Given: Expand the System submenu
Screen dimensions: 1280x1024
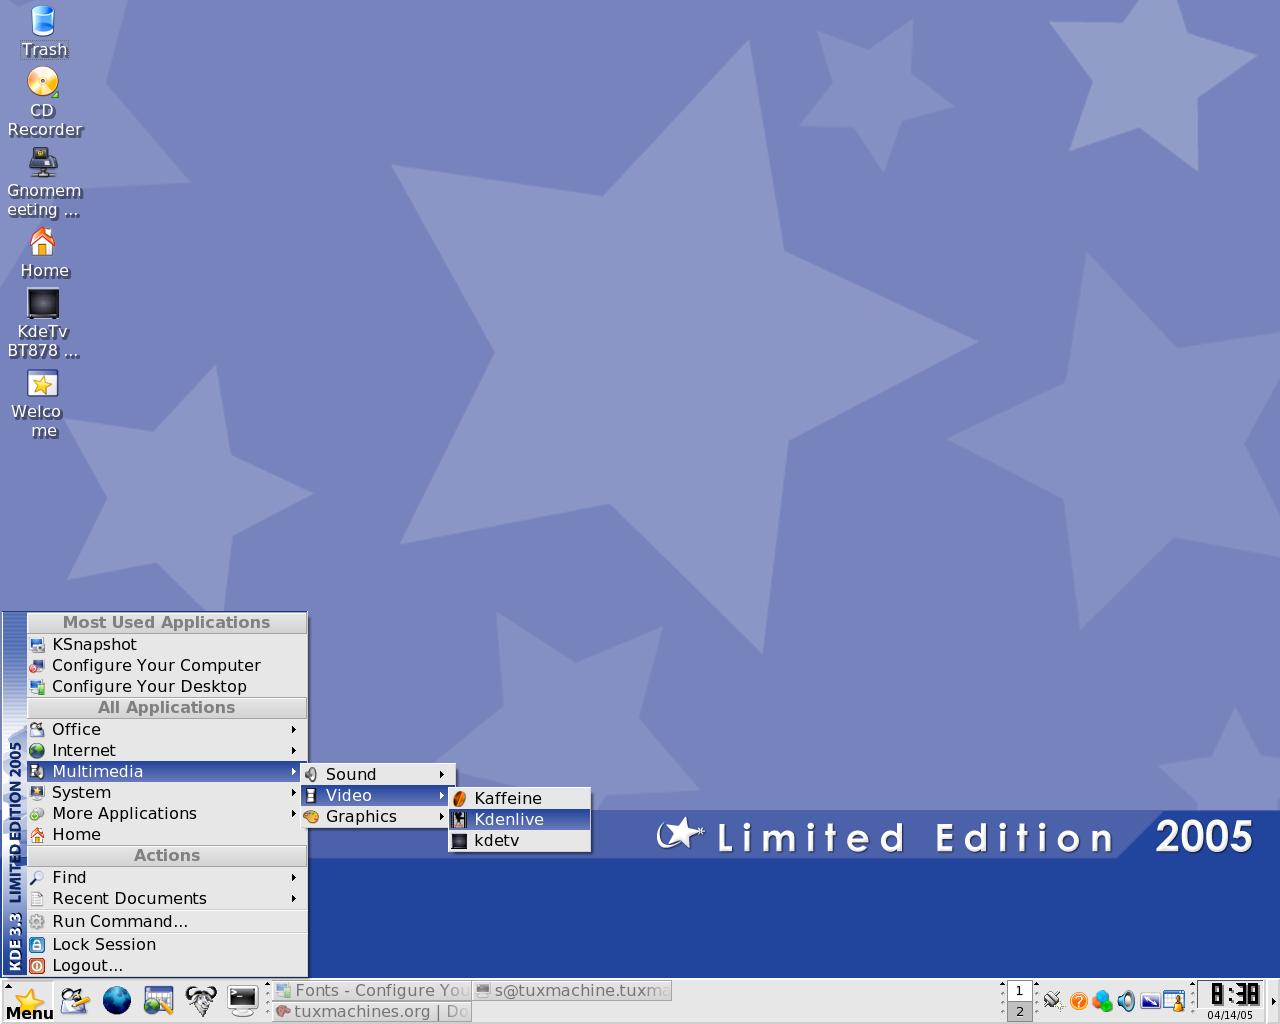Looking at the screenshot, I should [x=167, y=792].
